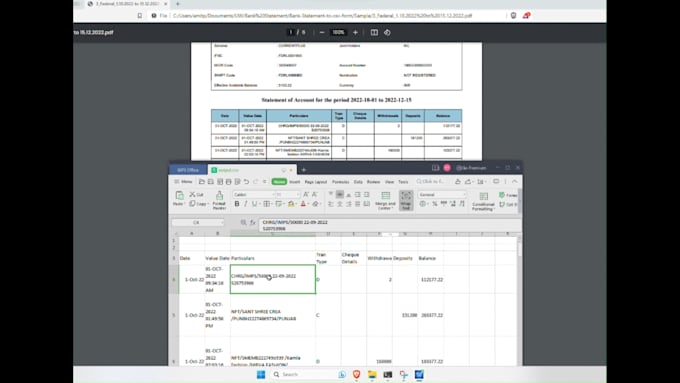
Task: Click the Cut scissors icon
Action: coord(193,195)
